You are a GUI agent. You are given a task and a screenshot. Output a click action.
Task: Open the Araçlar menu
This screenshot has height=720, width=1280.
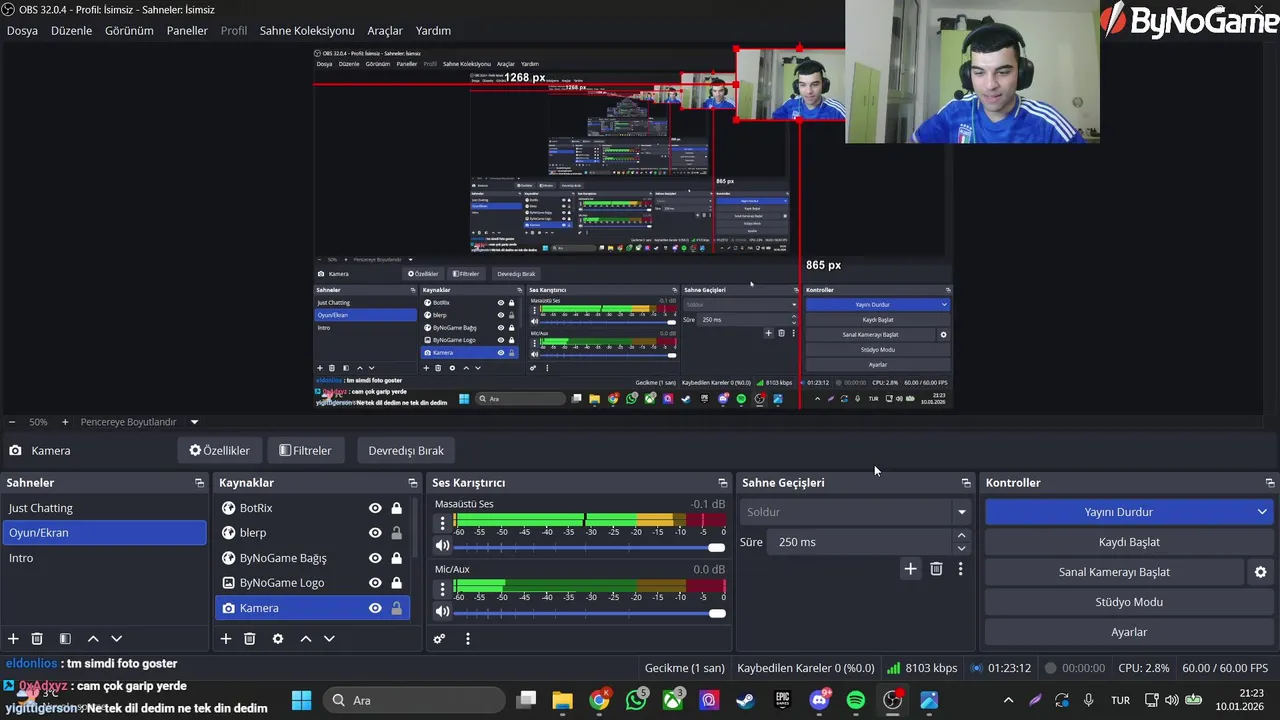tap(385, 31)
